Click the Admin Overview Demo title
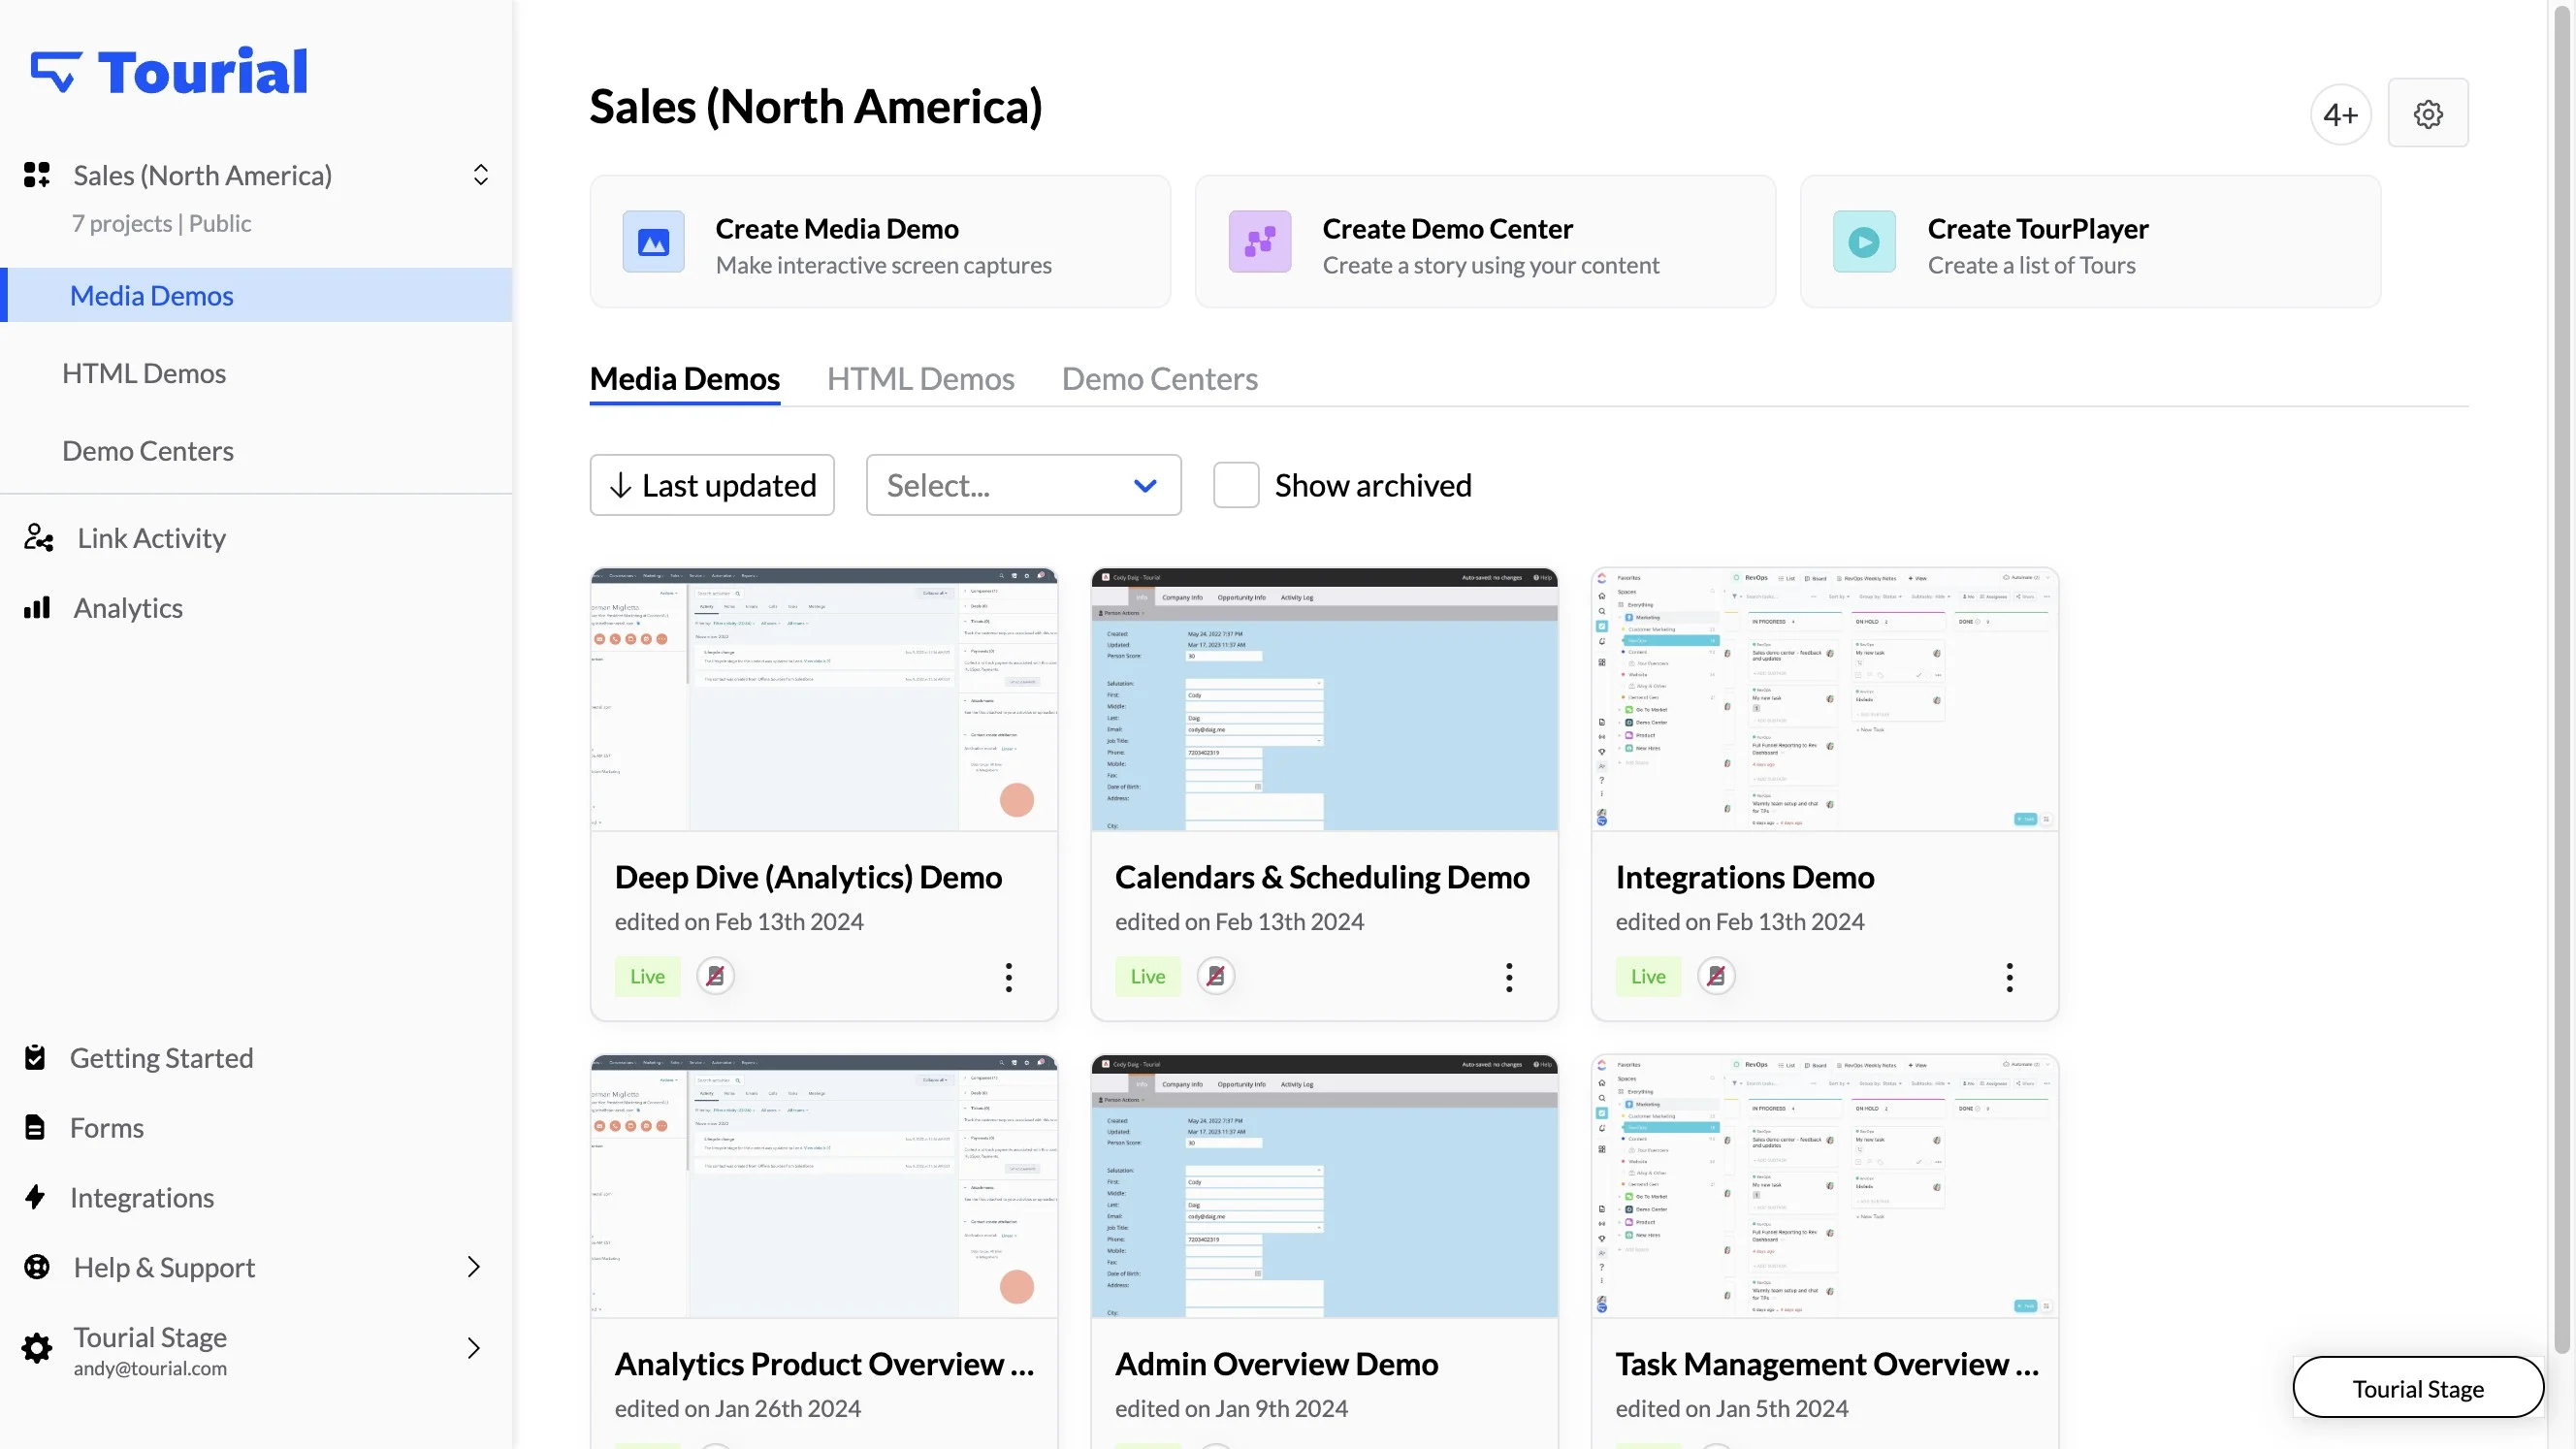 click(x=1277, y=1364)
